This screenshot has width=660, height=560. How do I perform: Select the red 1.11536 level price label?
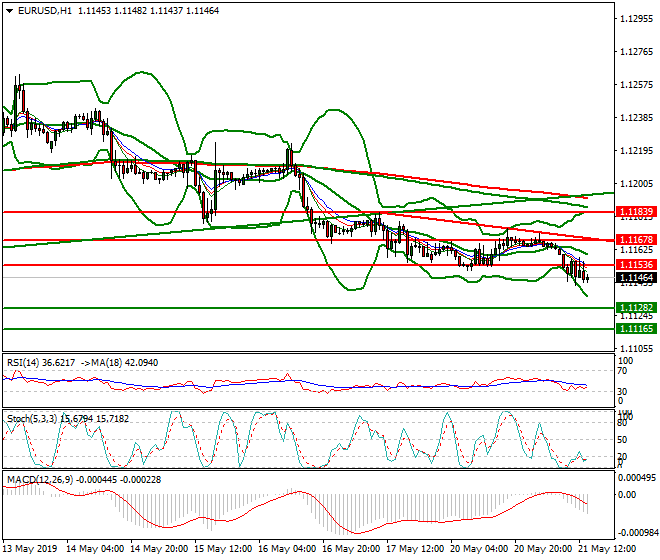click(636, 265)
